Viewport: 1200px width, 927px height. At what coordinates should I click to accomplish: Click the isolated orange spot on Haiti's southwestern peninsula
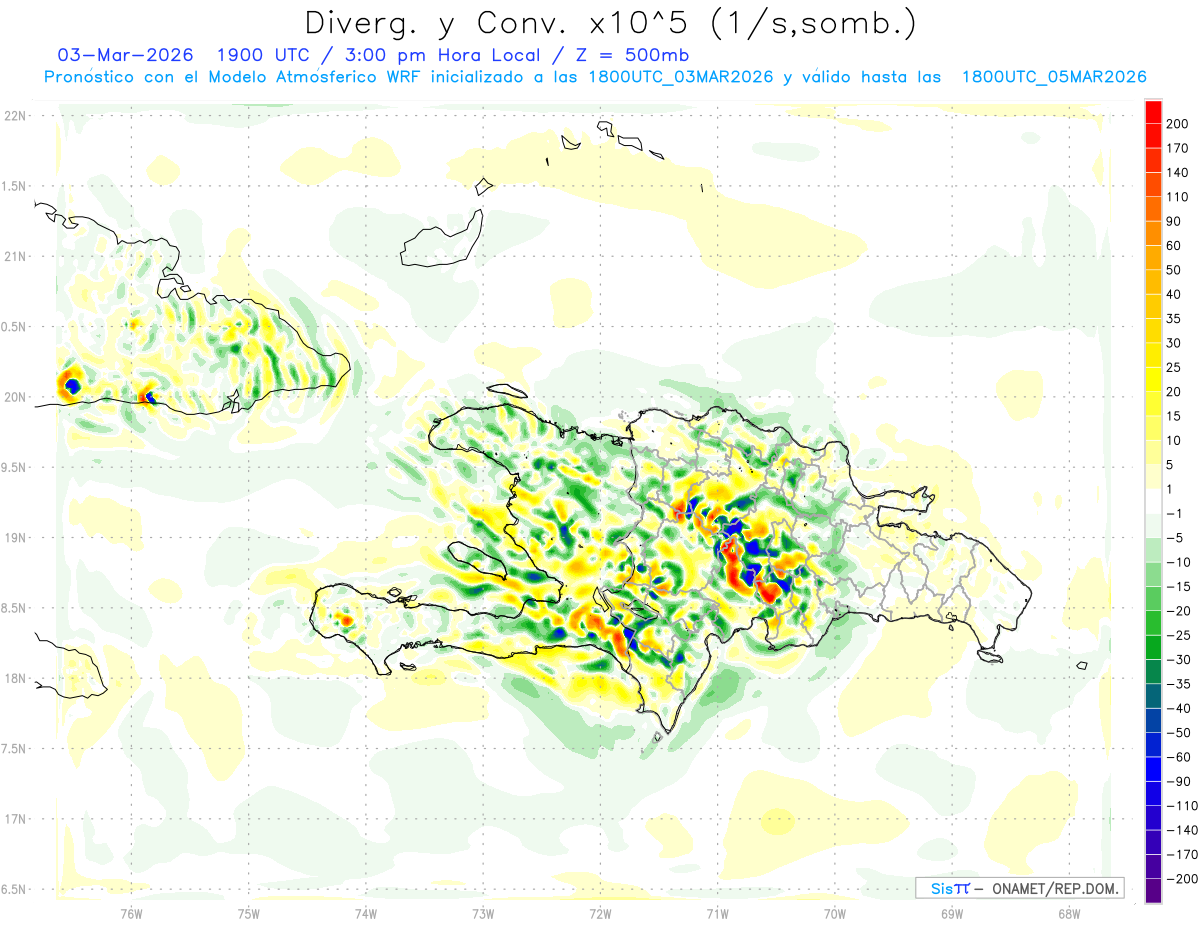pyautogui.click(x=346, y=620)
